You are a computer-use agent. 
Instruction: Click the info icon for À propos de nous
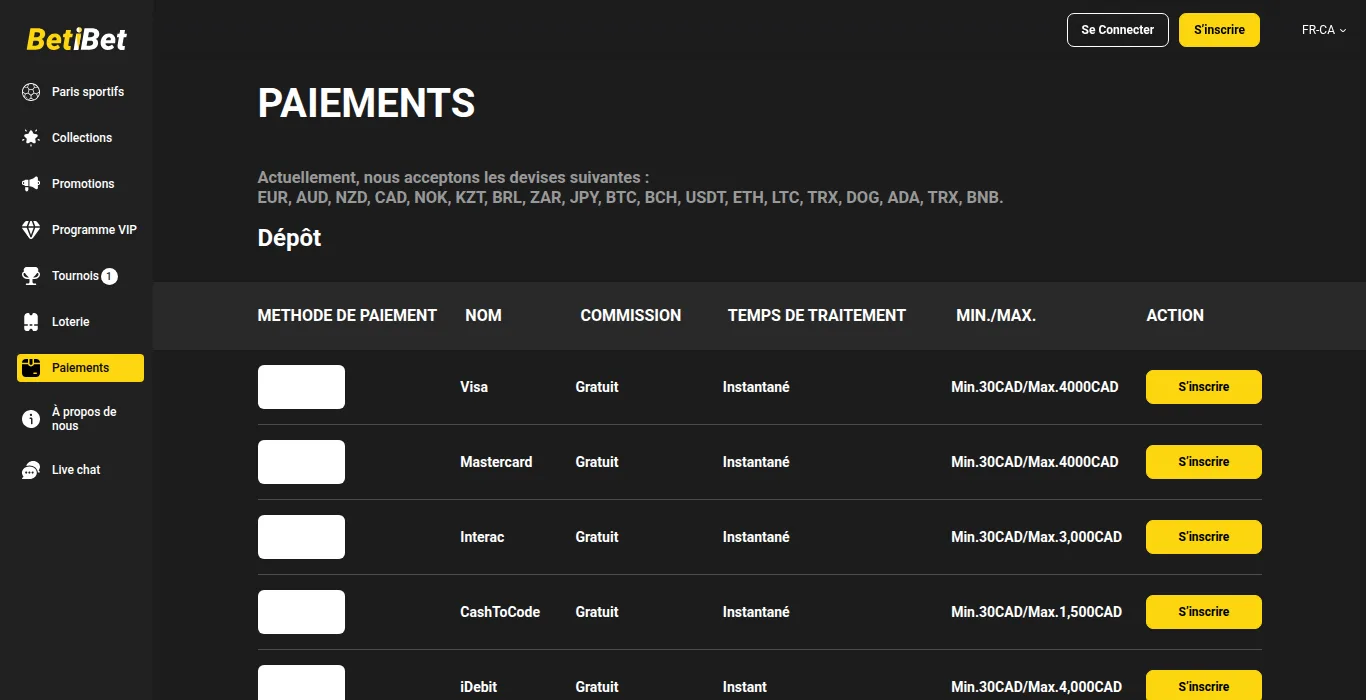click(x=31, y=419)
